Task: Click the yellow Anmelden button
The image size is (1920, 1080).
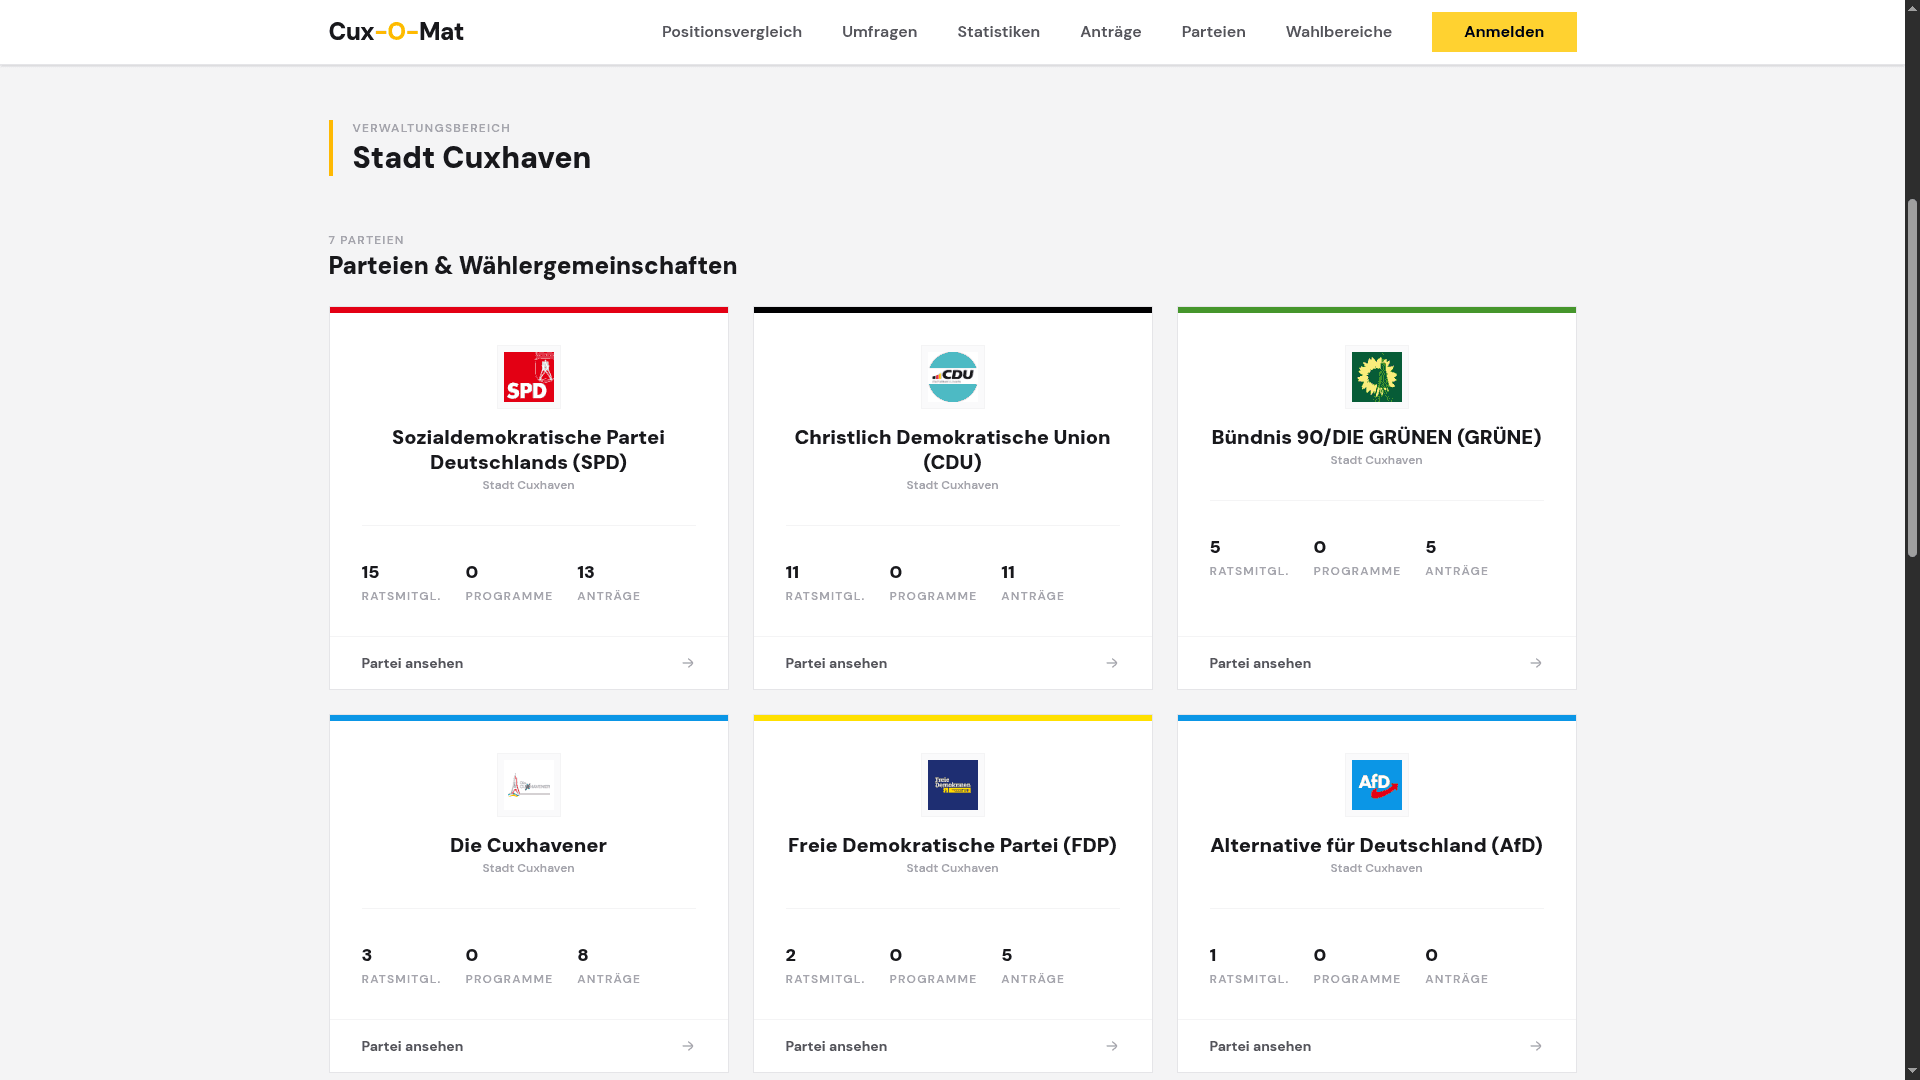Action: coord(1504,32)
